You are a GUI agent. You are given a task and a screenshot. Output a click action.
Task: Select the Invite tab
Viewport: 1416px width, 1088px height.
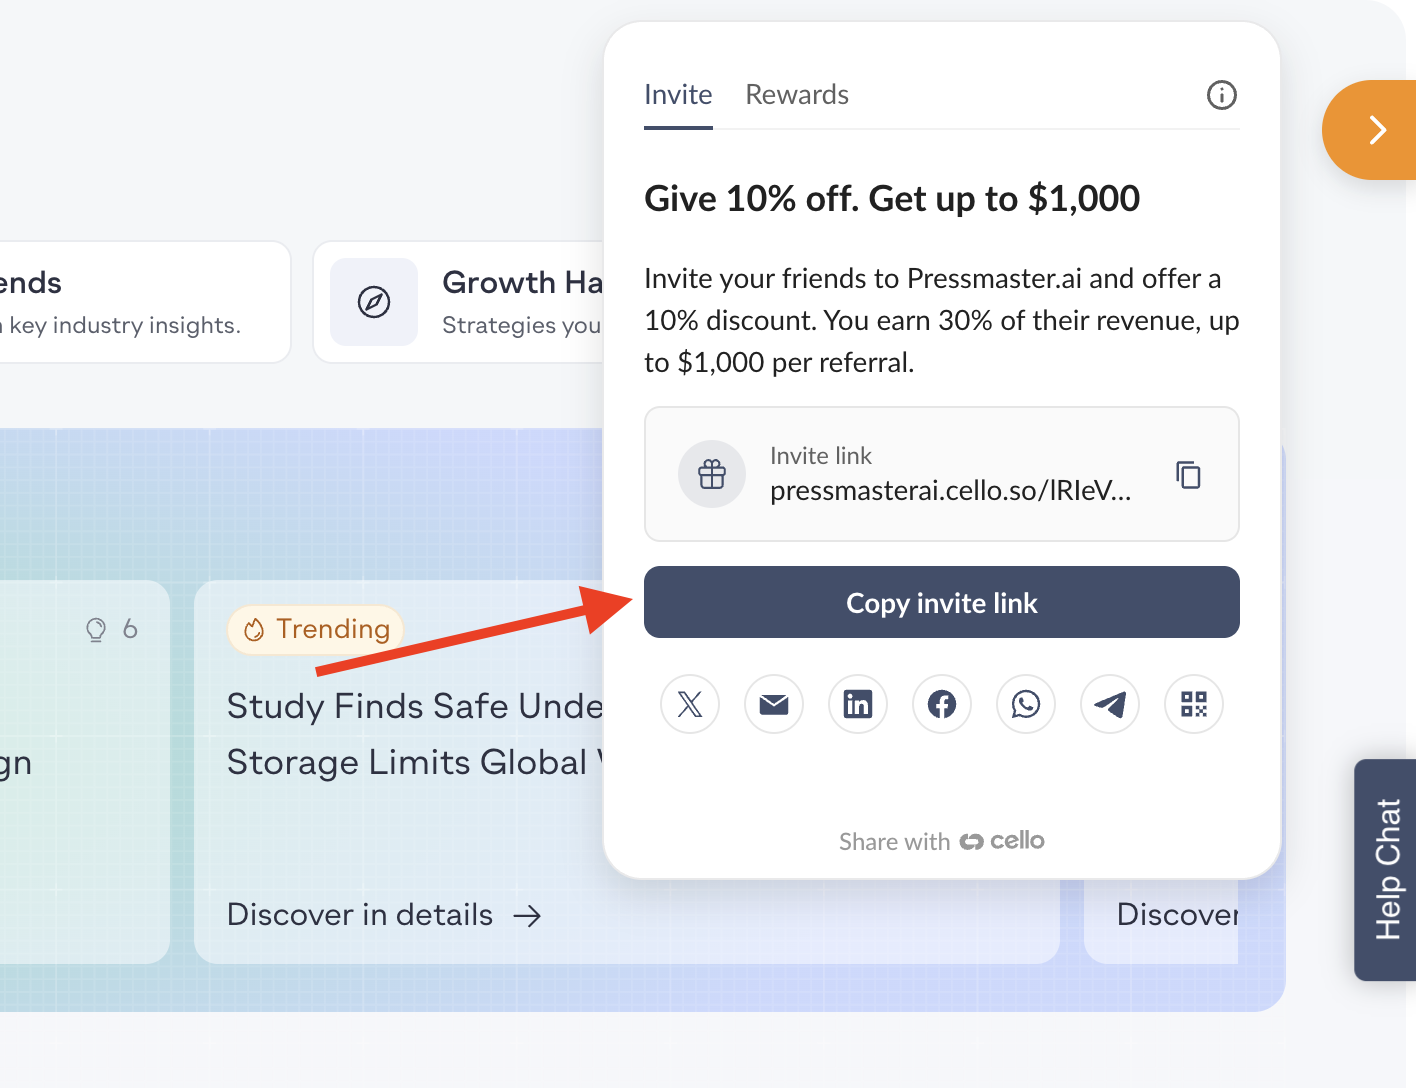678,95
